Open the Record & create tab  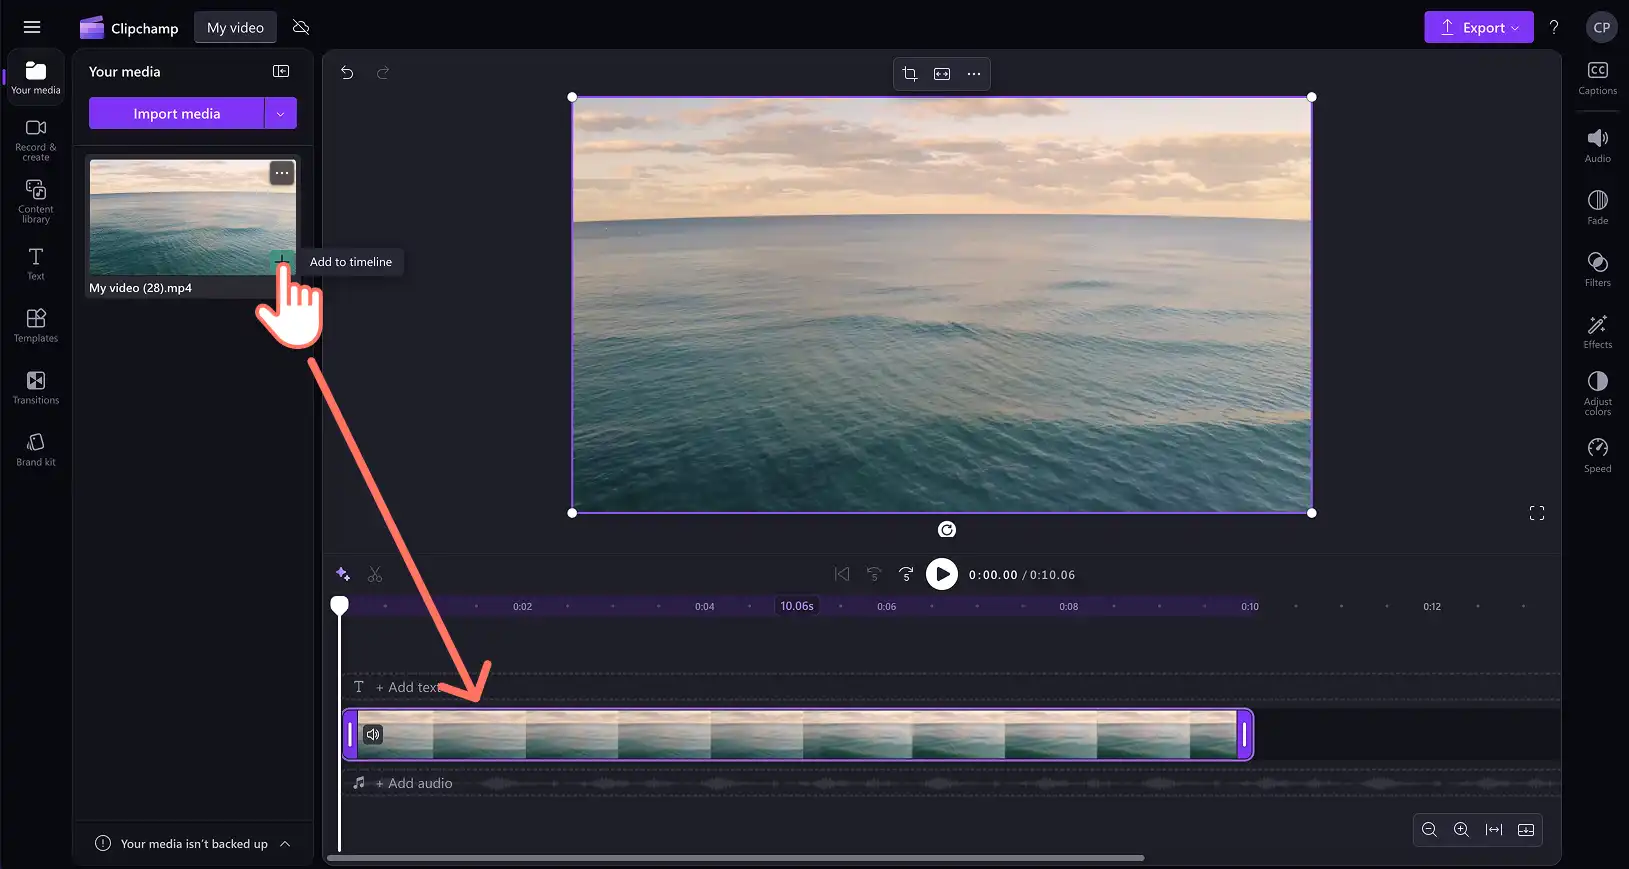click(36, 140)
